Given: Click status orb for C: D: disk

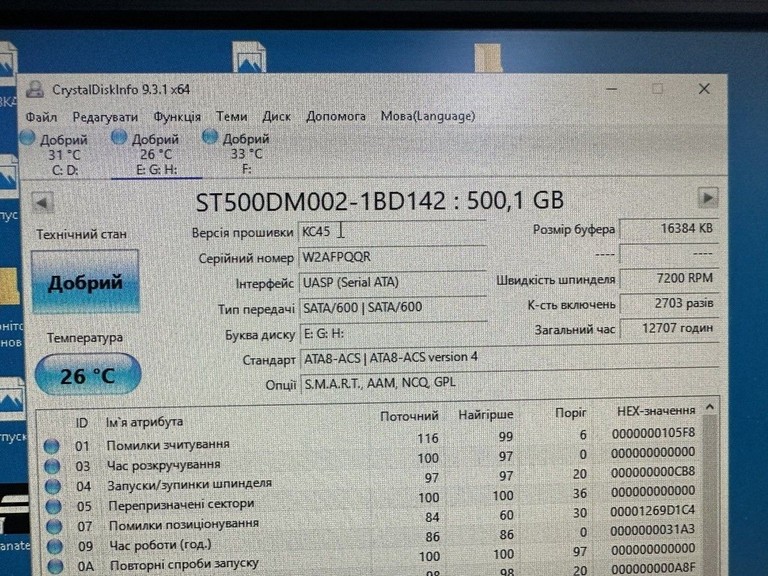Looking at the screenshot, I should [x=28, y=139].
